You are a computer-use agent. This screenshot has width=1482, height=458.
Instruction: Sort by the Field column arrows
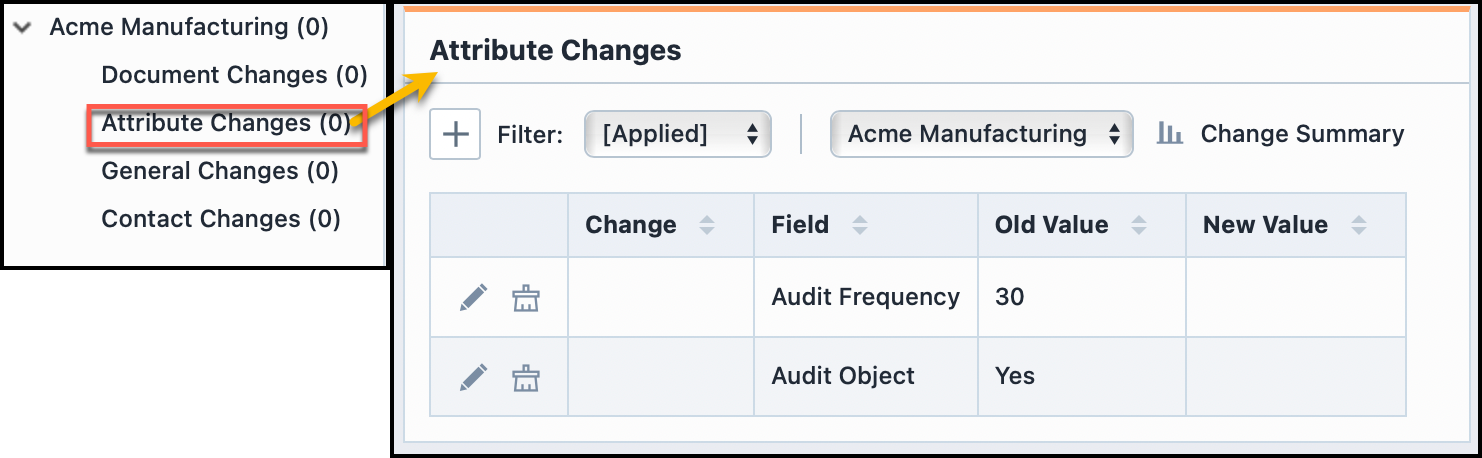[x=859, y=226]
